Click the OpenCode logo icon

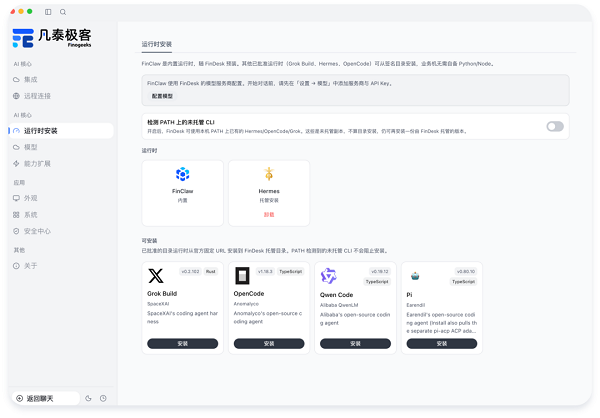[x=242, y=276]
